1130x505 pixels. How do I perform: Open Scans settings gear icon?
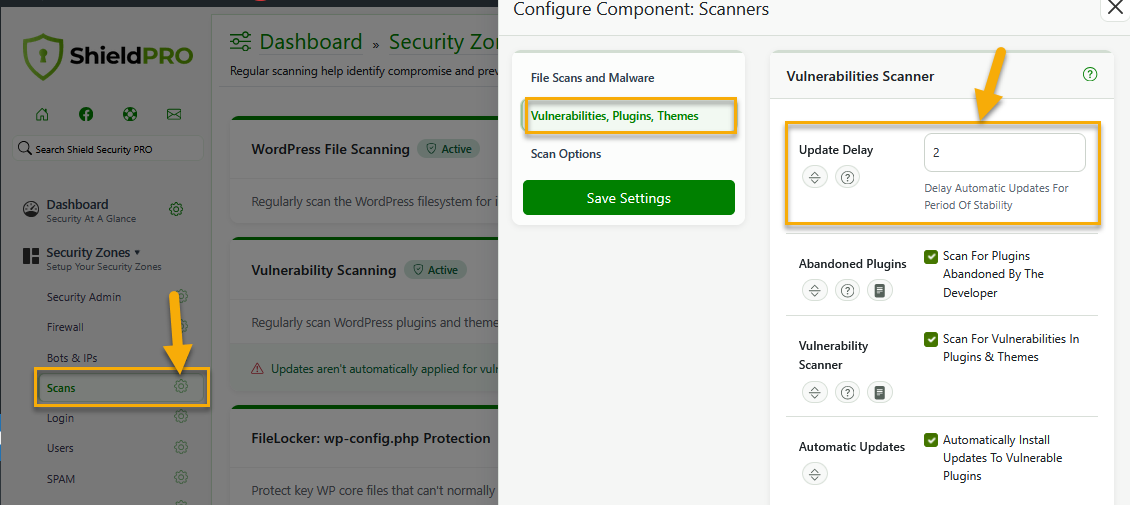coord(181,386)
